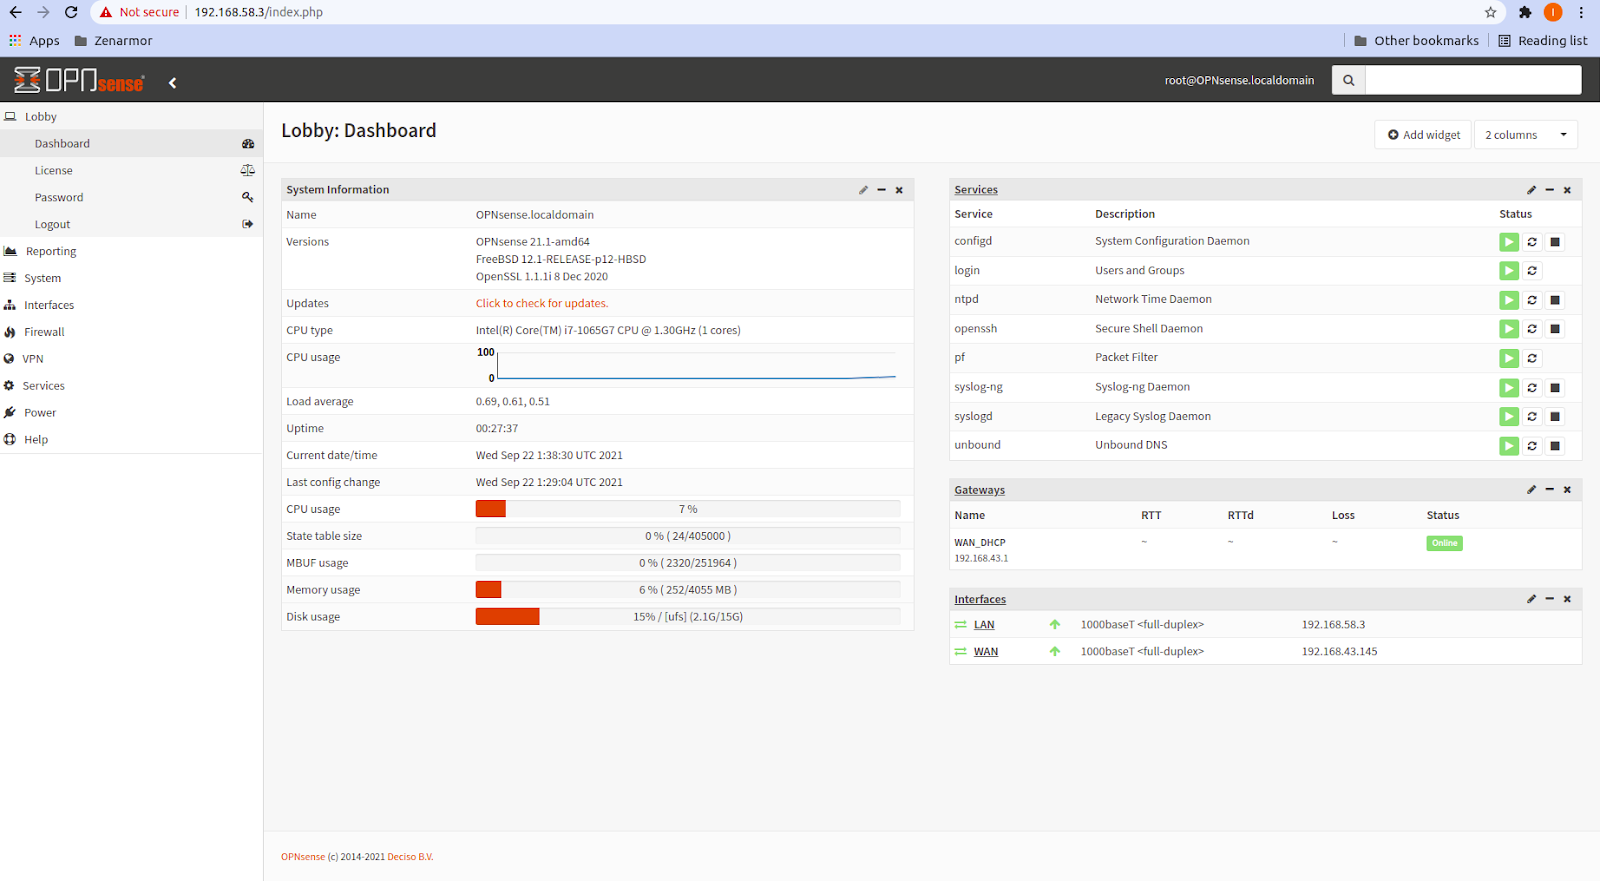Stop the ntpd service
Screen dimensions: 1600x881
(x=1555, y=300)
